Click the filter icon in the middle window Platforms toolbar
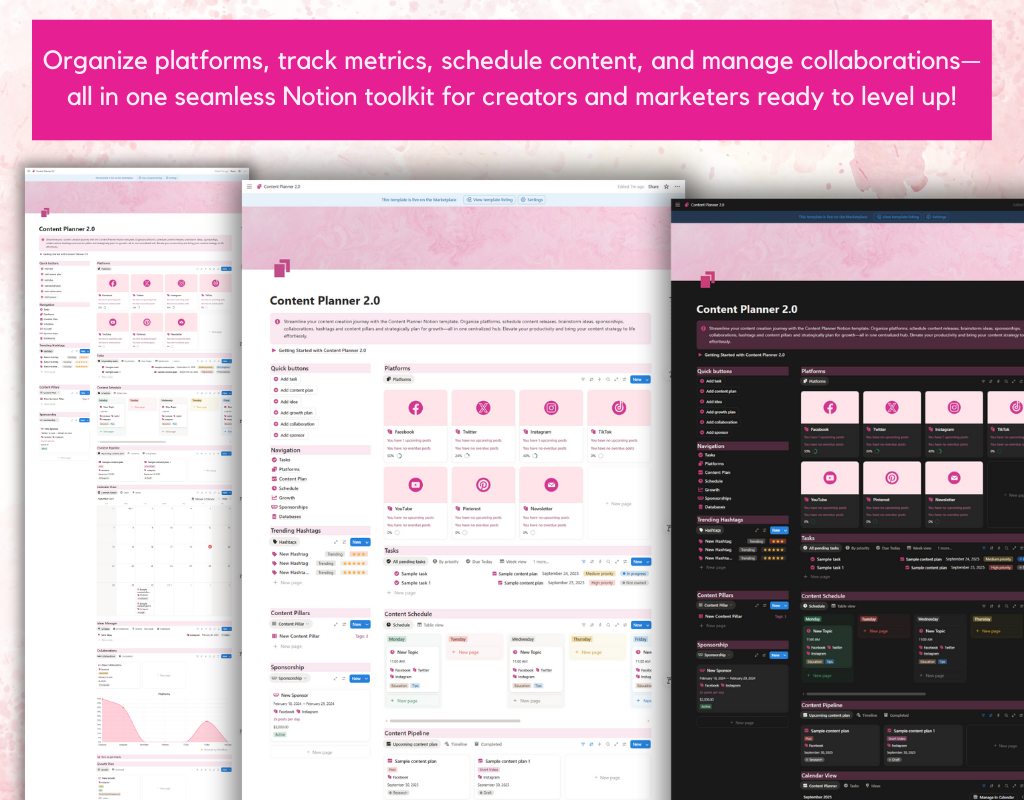 (583, 379)
